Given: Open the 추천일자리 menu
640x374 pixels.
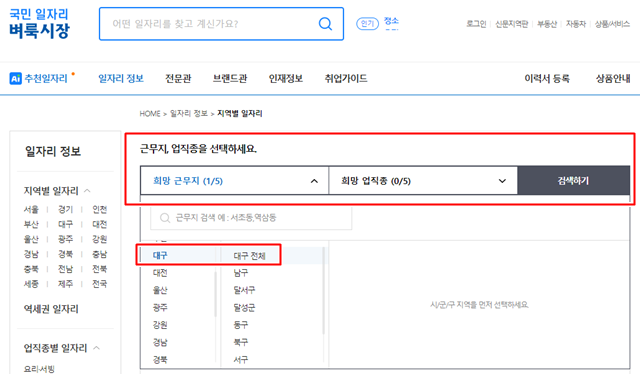Looking at the screenshot, I should [x=46, y=78].
